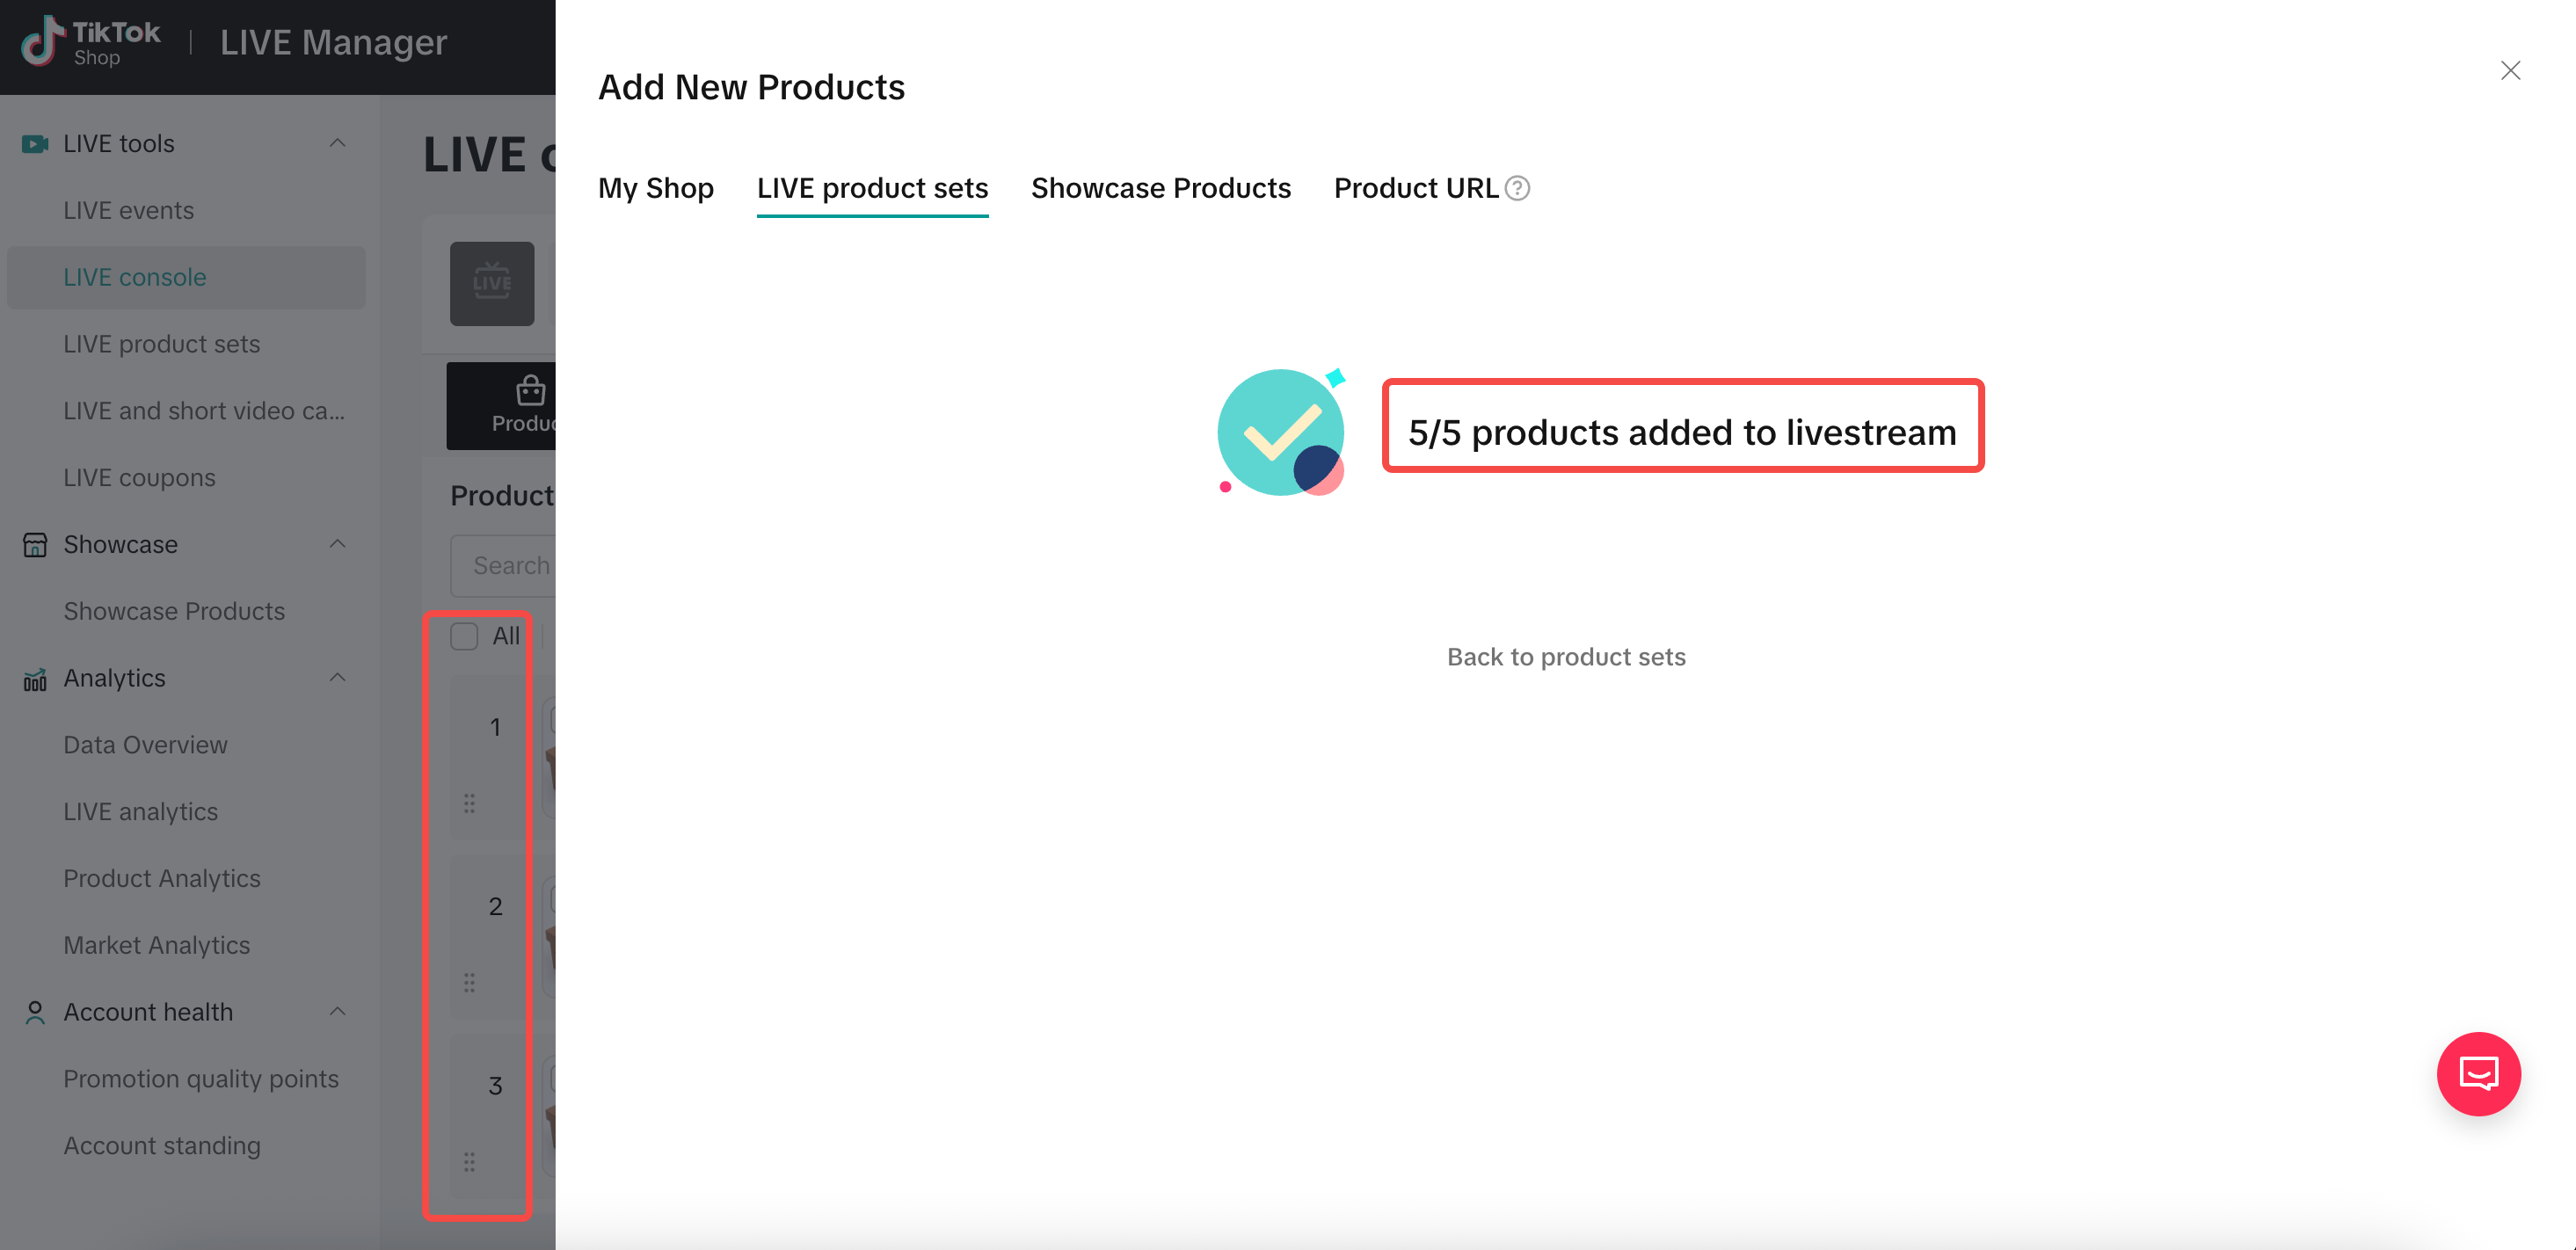Viewport: 2576px width, 1250px height.
Task: Click drag handle dots under product 1
Action: [x=469, y=803]
